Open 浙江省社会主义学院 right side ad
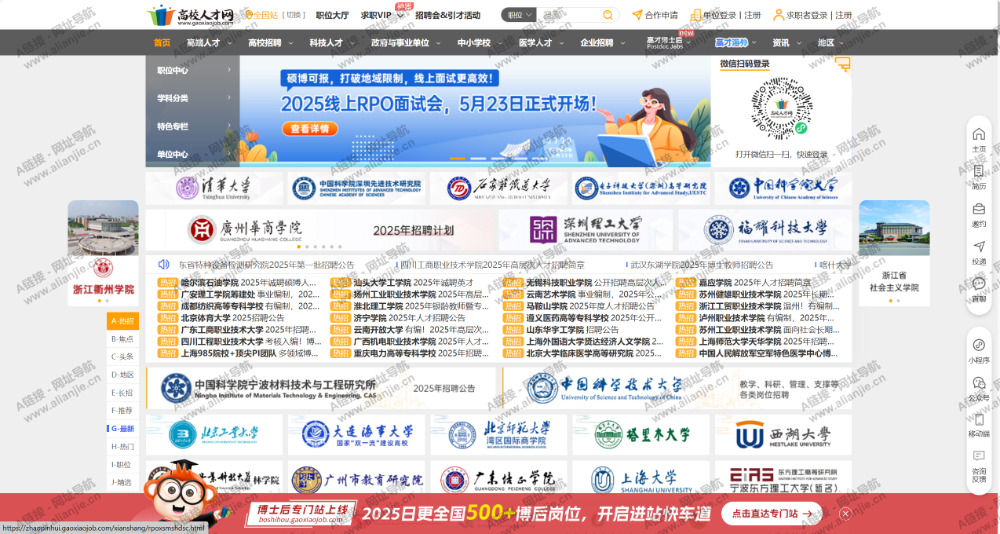Viewport: 1000px width, 534px height. coord(894,253)
